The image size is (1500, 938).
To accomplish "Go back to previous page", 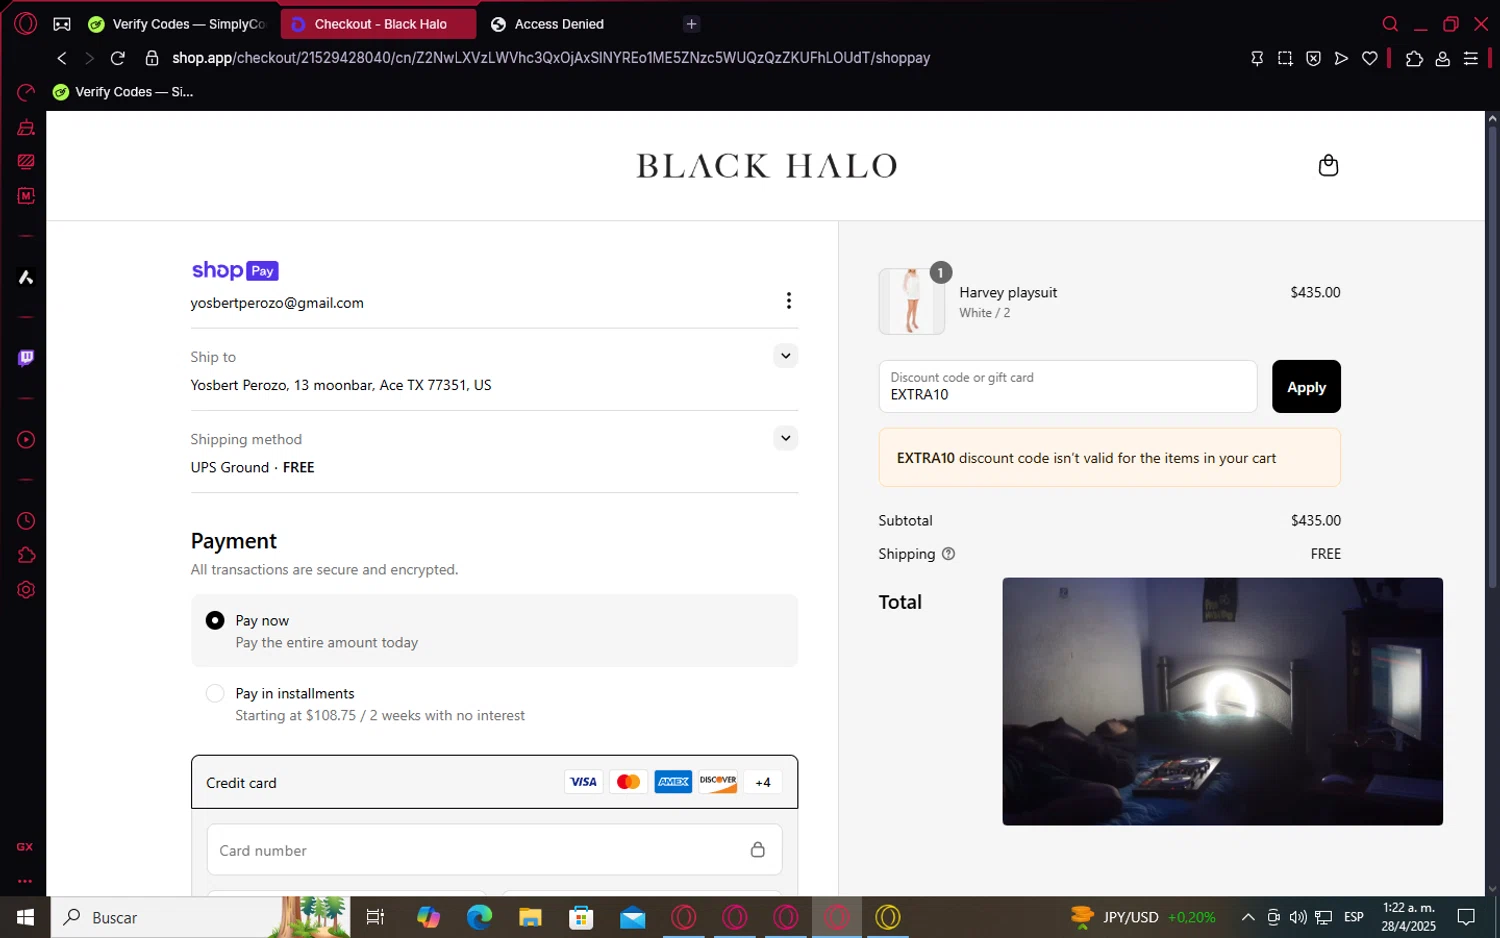I will (62, 58).
